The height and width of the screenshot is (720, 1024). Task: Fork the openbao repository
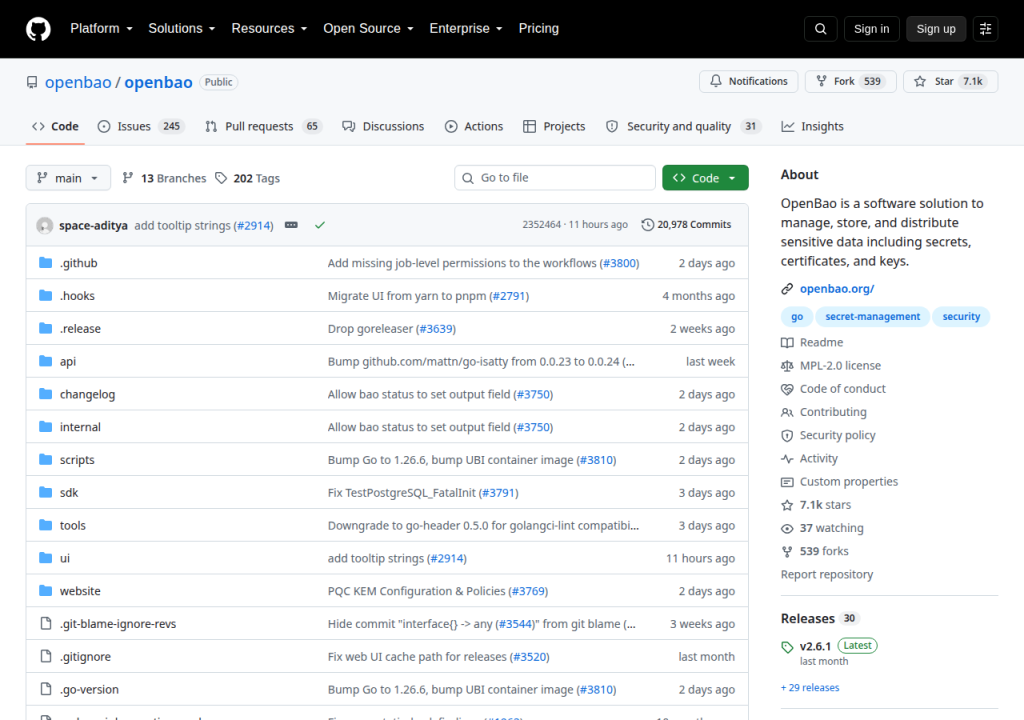click(850, 81)
